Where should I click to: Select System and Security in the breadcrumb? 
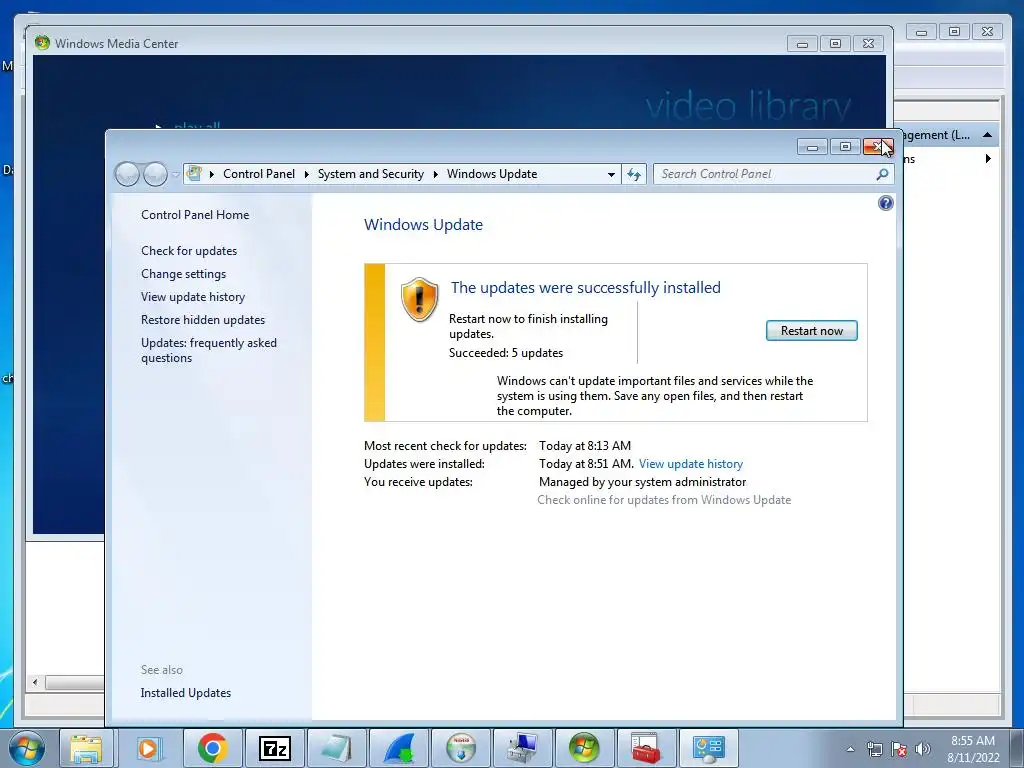370,174
